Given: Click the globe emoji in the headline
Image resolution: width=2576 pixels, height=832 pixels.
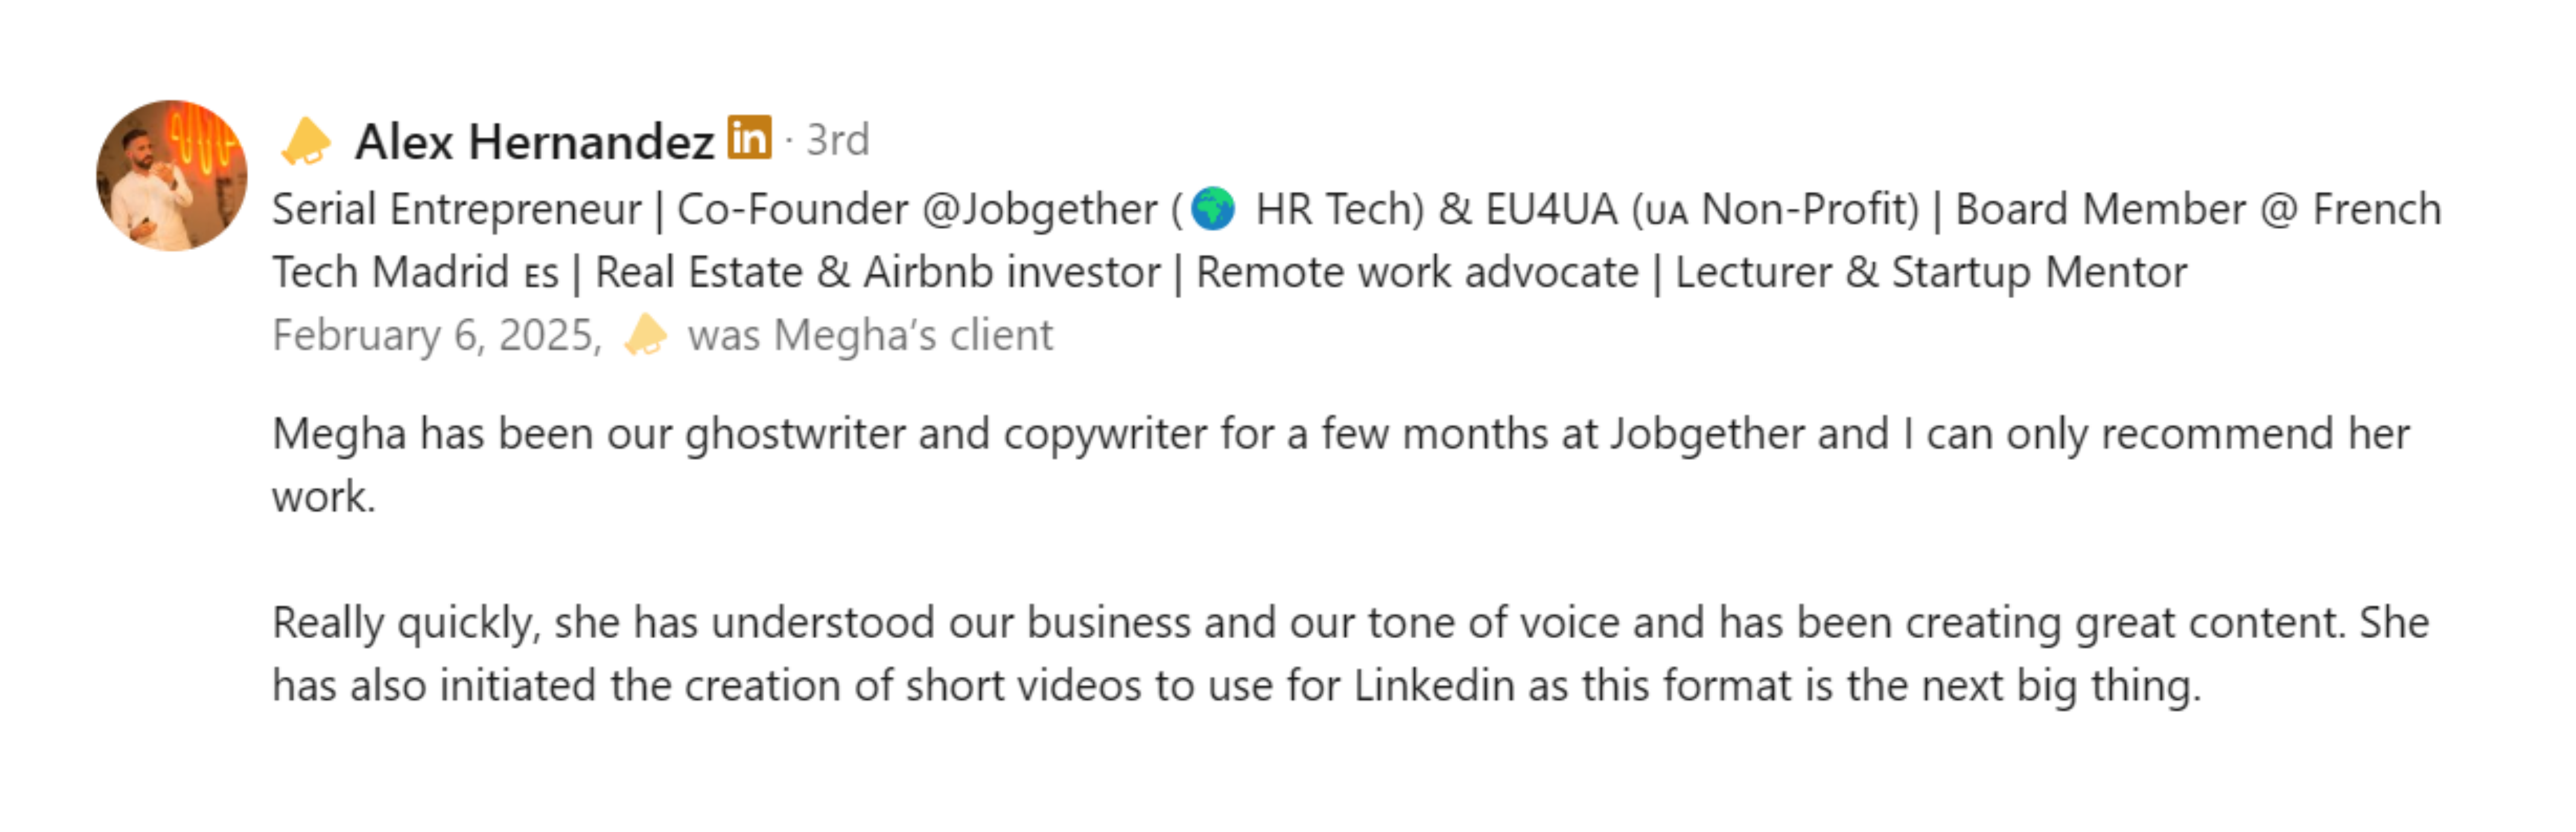Looking at the screenshot, I should point(1213,209).
